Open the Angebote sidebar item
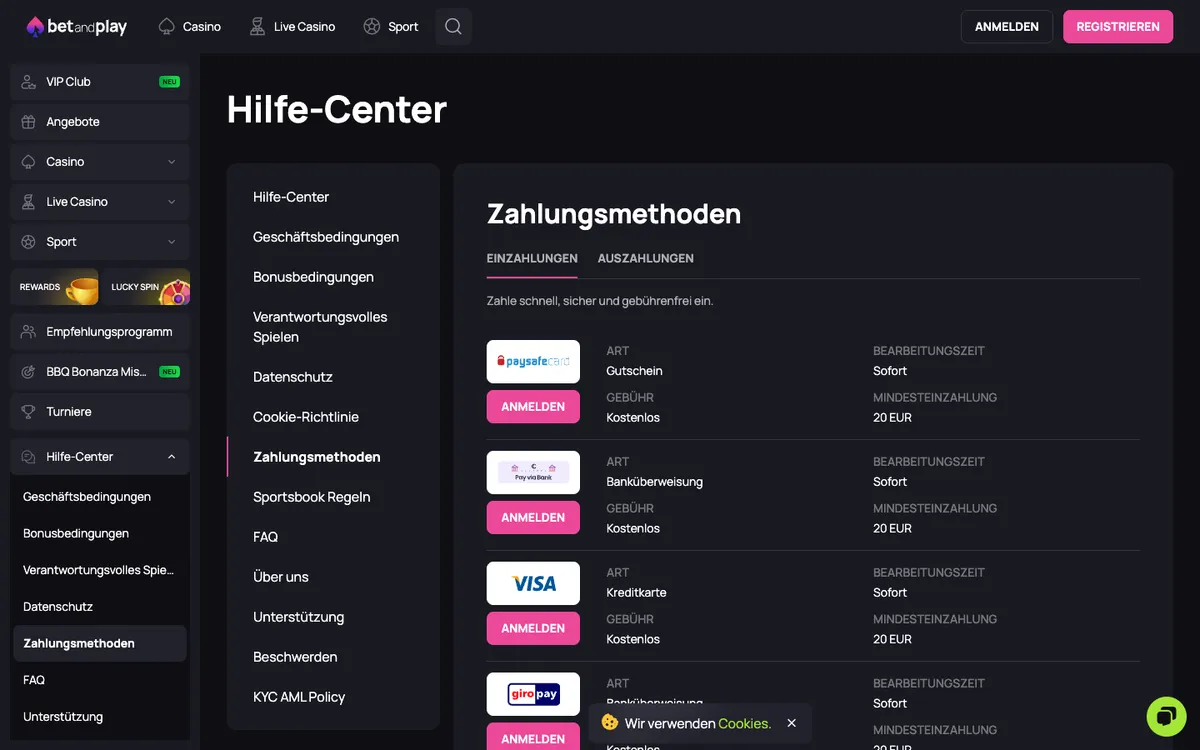The height and width of the screenshot is (750, 1200). pyautogui.click(x=100, y=122)
